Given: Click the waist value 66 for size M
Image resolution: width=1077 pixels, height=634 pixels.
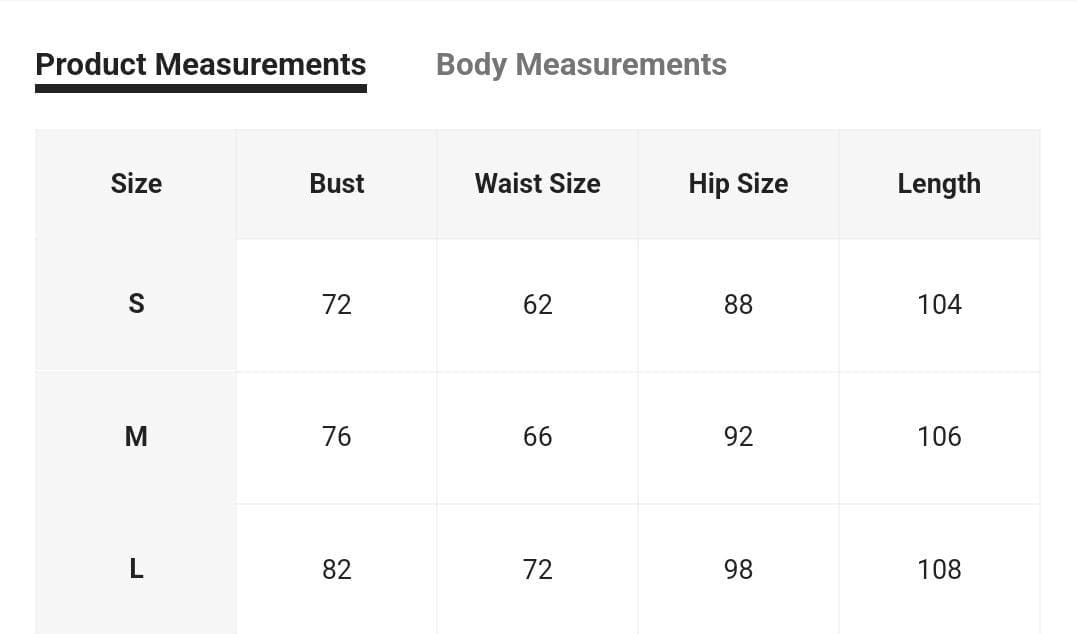Looking at the screenshot, I should click(x=537, y=436).
